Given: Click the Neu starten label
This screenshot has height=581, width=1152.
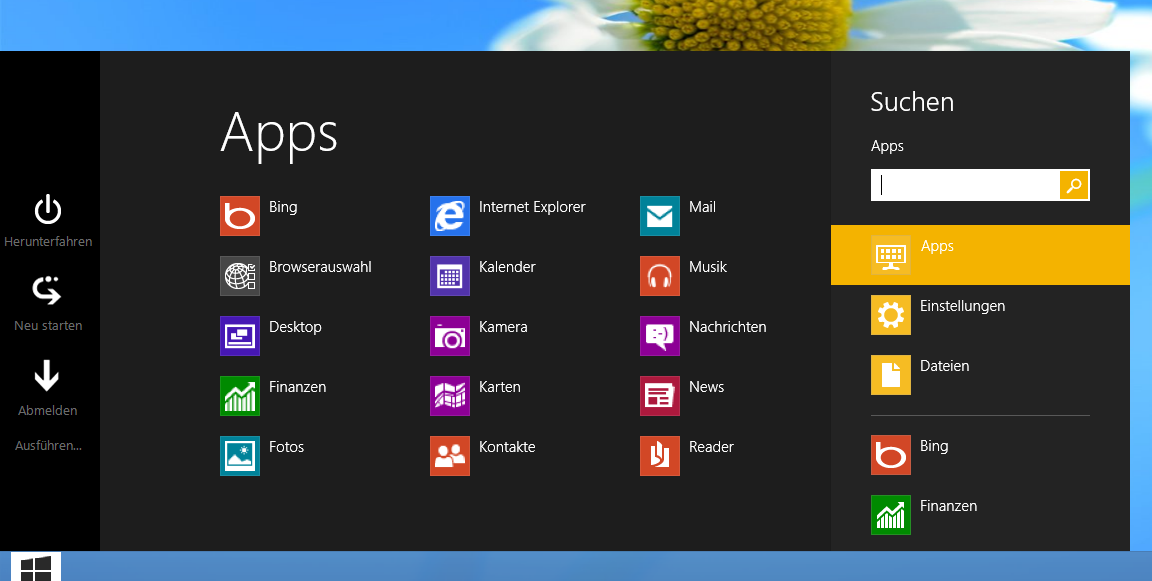Looking at the screenshot, I should [x=48, y=325].
